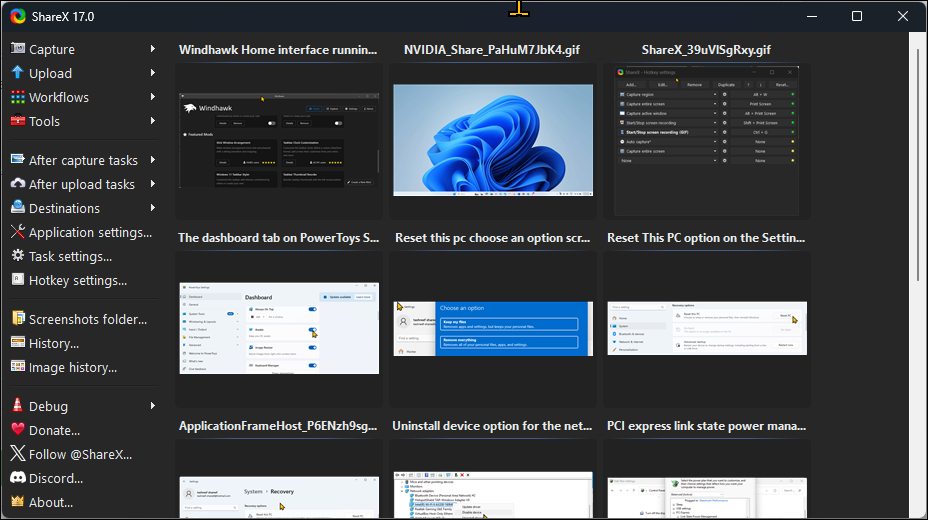Open Task settings menu item
The width and height of the screenshot is (928, 520).
point(70,256)
